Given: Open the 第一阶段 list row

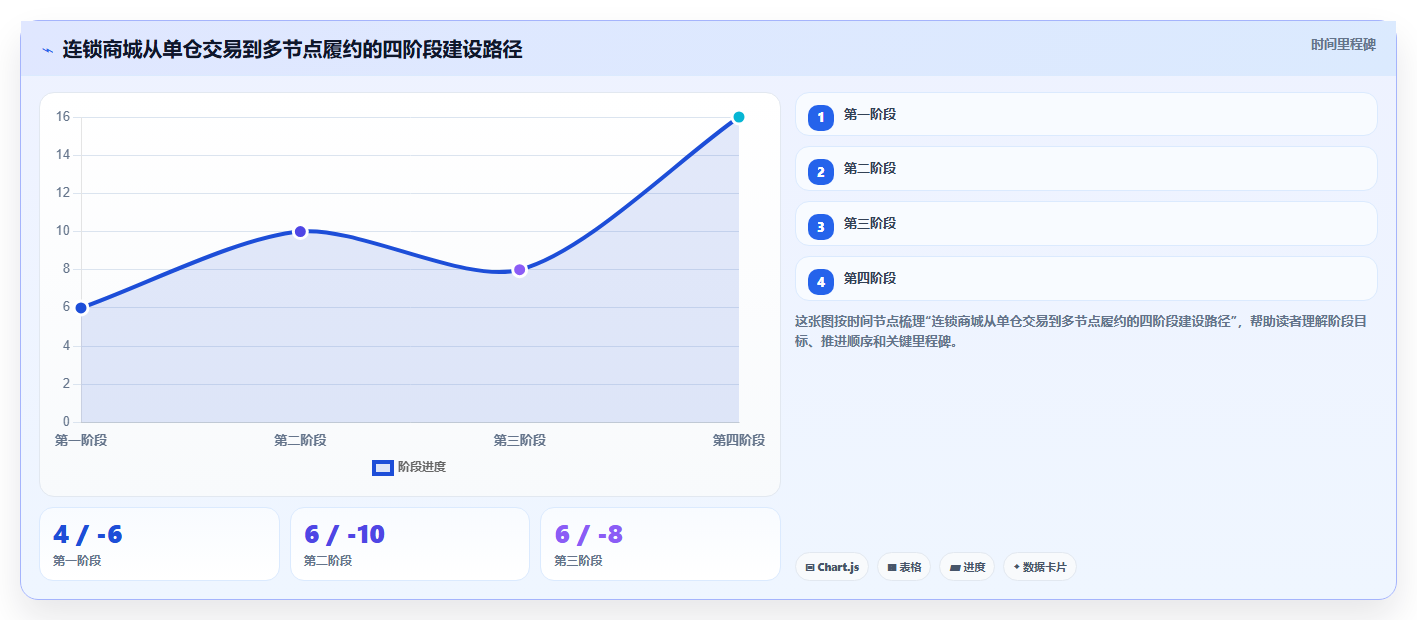Looking at the screenshot, I should 1086,114.
